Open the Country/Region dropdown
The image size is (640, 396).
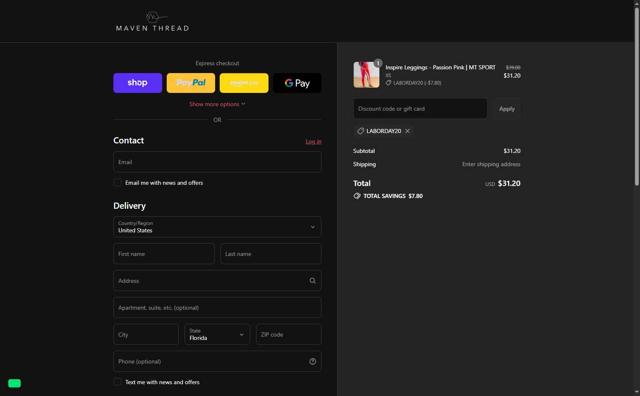pos(217,227)
